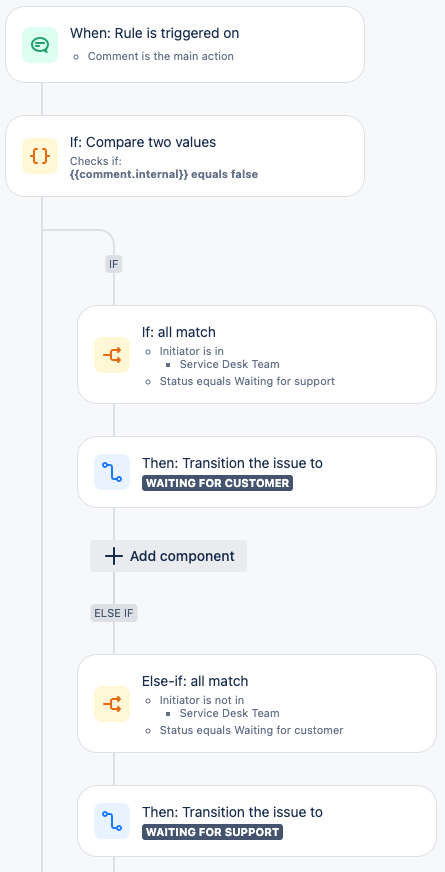The image size is (445, 872).
Task: Click the Initiator is not in condition line
Action: coord(202,700)
